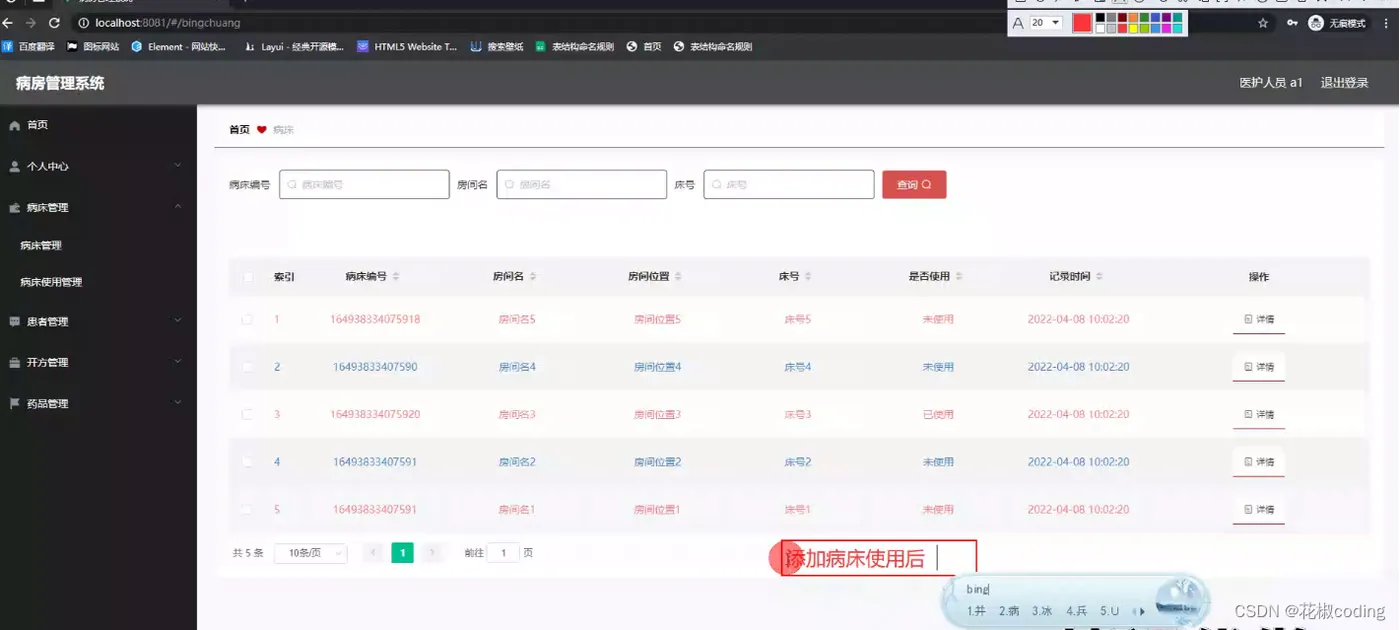Screen dimensions: 1400x630
Task: Go to next page arrow in pagination
Action: tap(432, 553)
